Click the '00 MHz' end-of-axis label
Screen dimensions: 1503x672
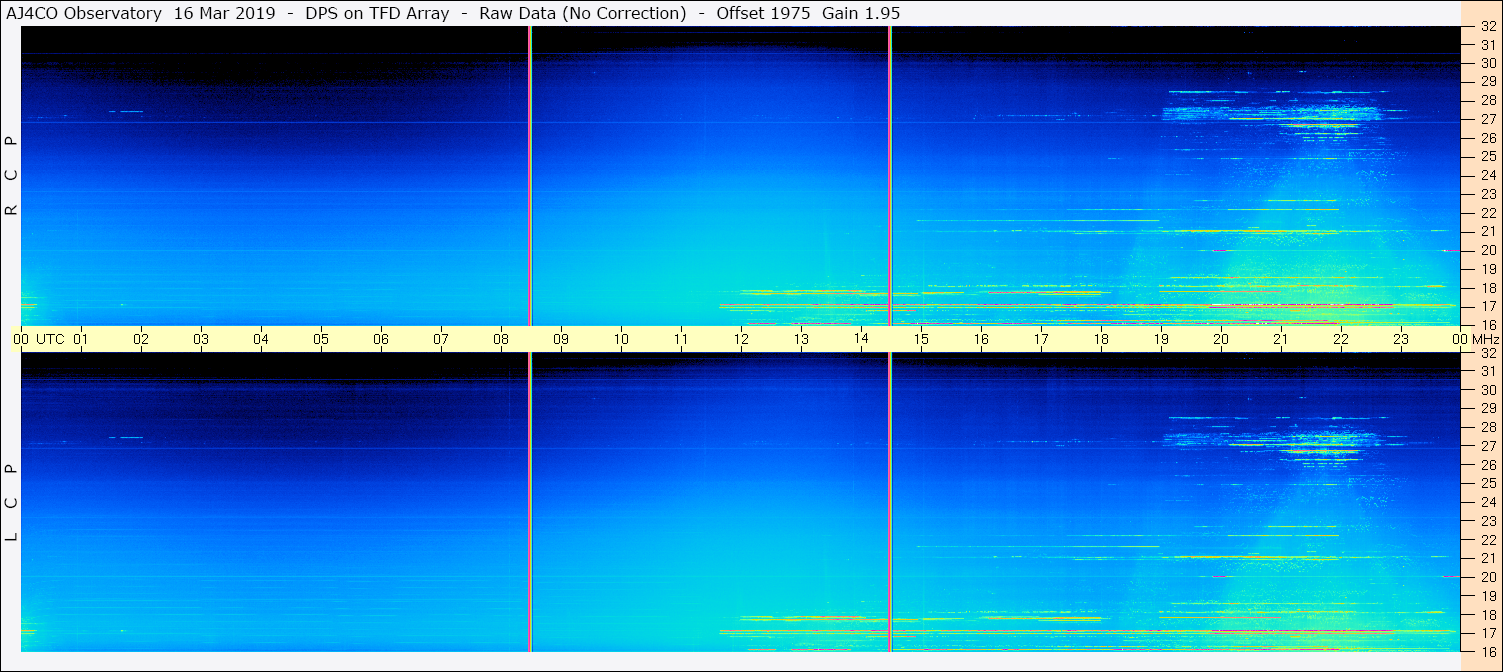pos(1474,339)
